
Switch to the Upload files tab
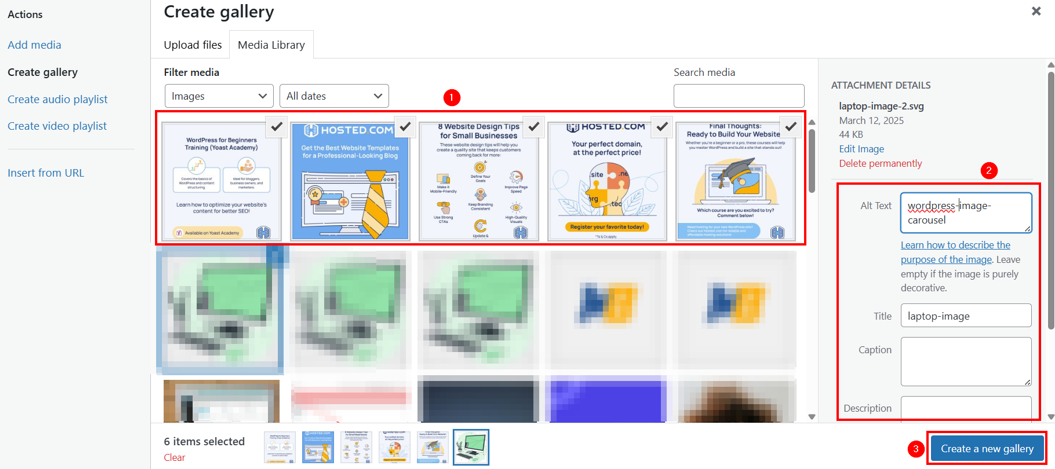(x=192, y=46)
